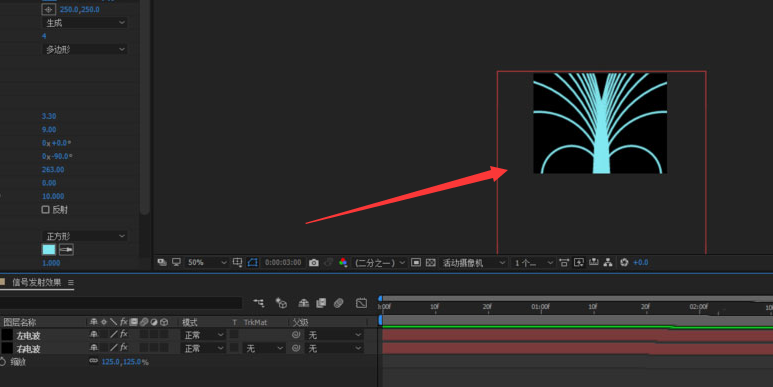Select the 信号发射效果 composition tab
This screenshot has width=773, height=387.
coord(36,282)
